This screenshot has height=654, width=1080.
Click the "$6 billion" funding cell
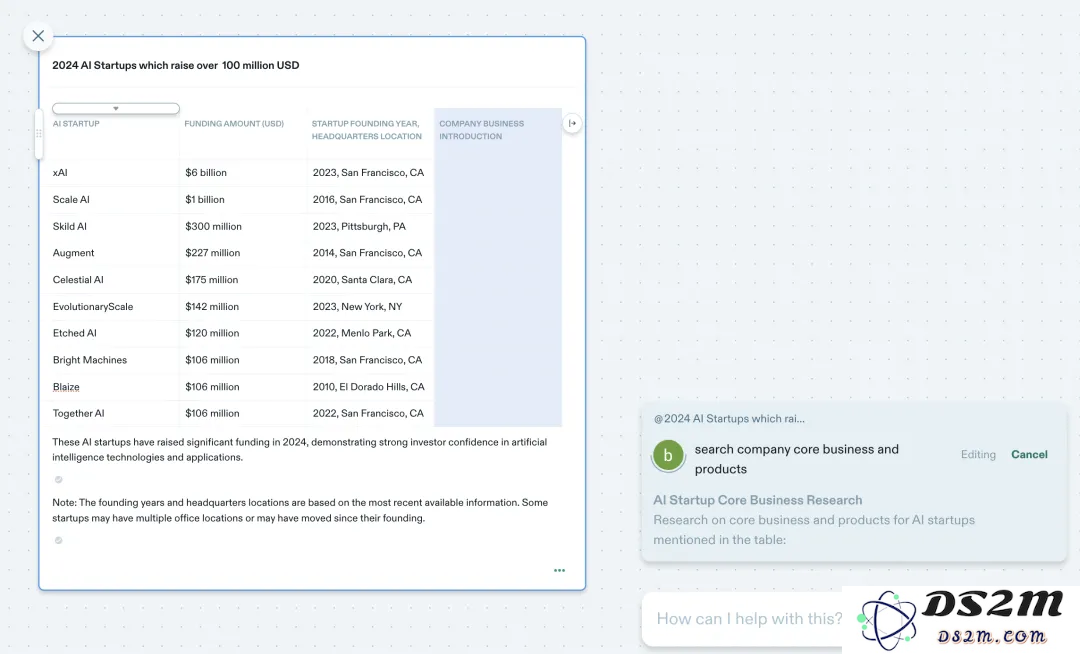pyautogui.click(x=206, y=173)
